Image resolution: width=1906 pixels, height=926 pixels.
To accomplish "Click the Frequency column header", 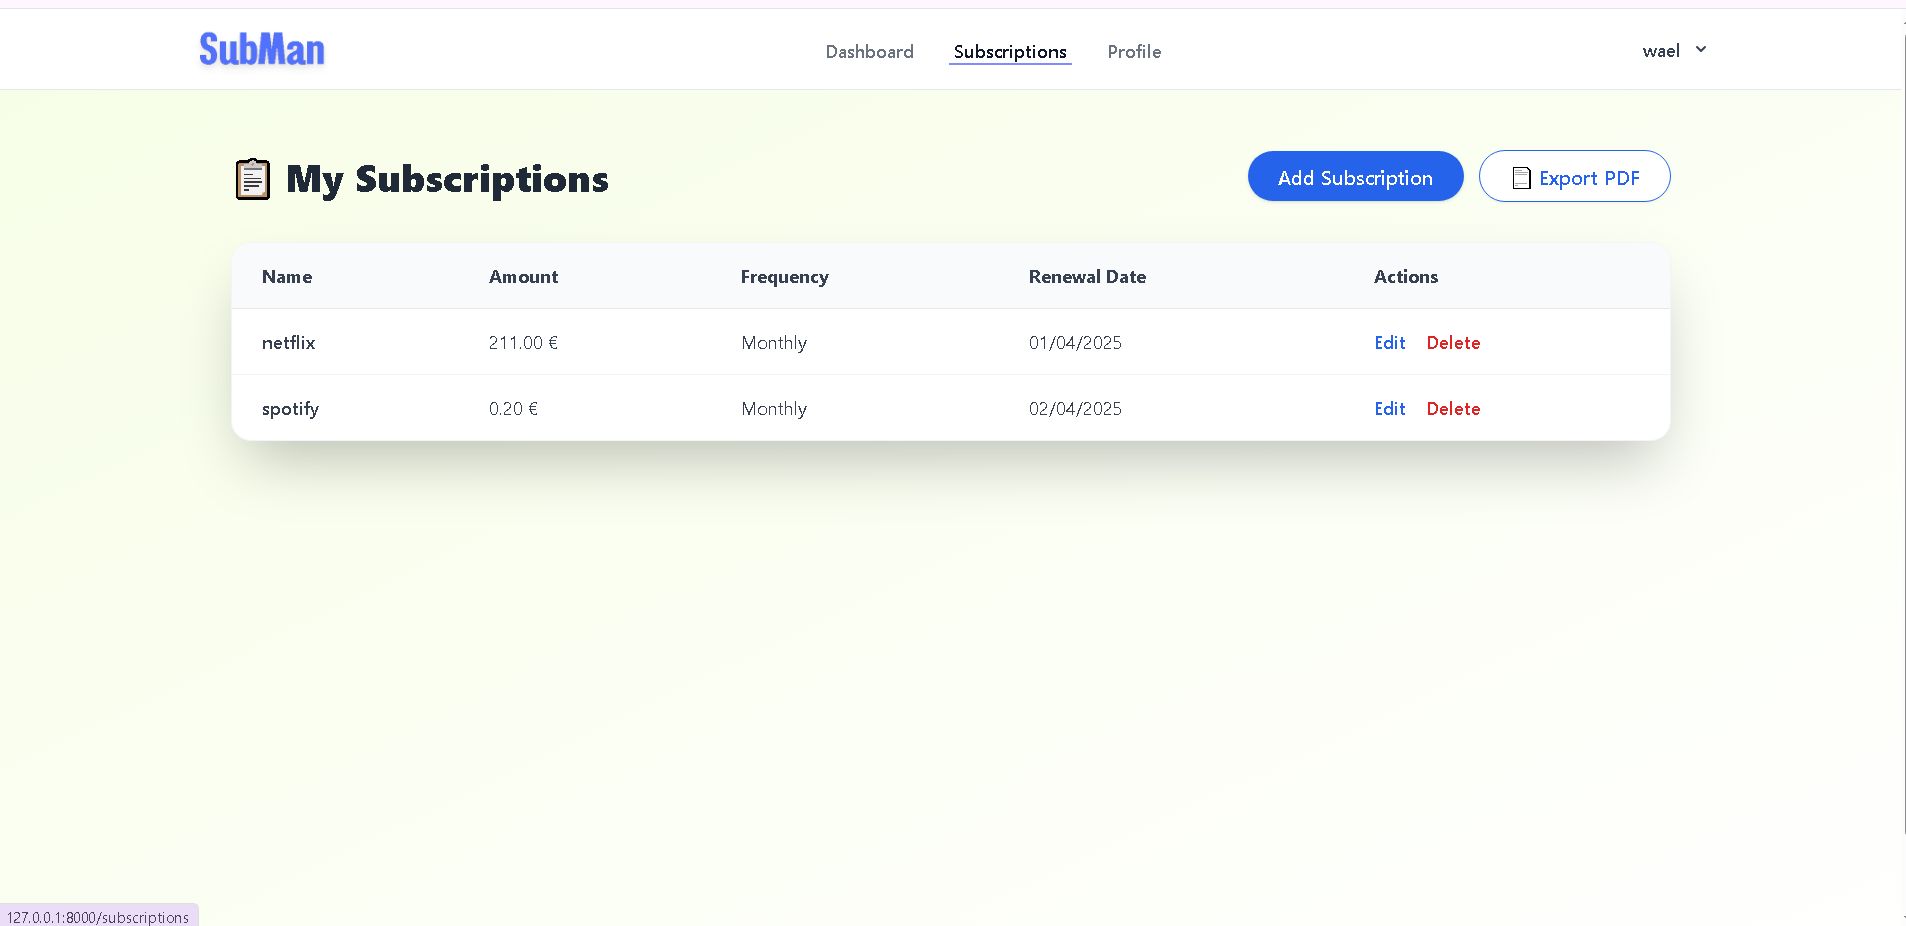I will pos(784,277).
